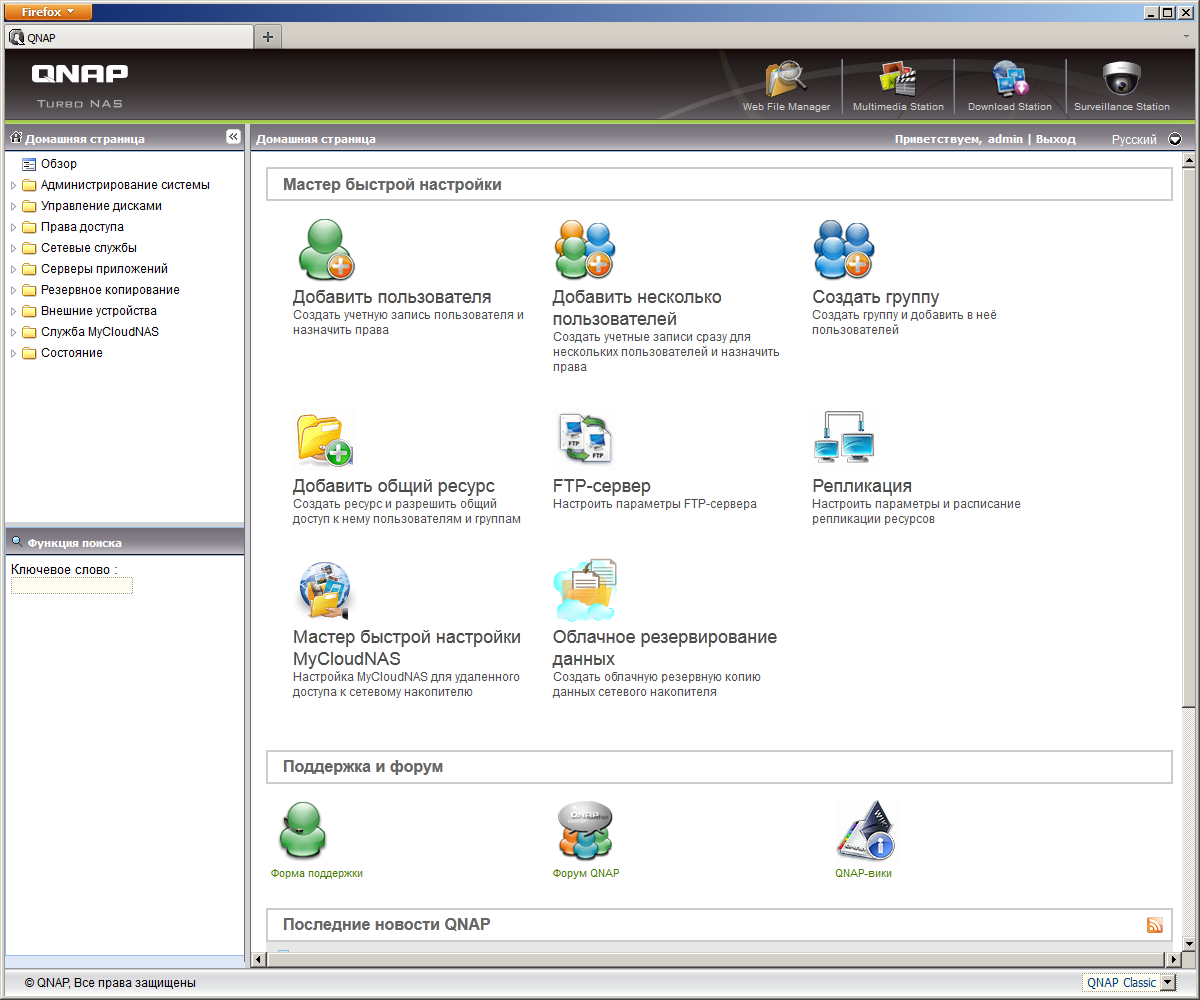Open the Firefox menu button
1200x1000 pixels.
point(49,12)
